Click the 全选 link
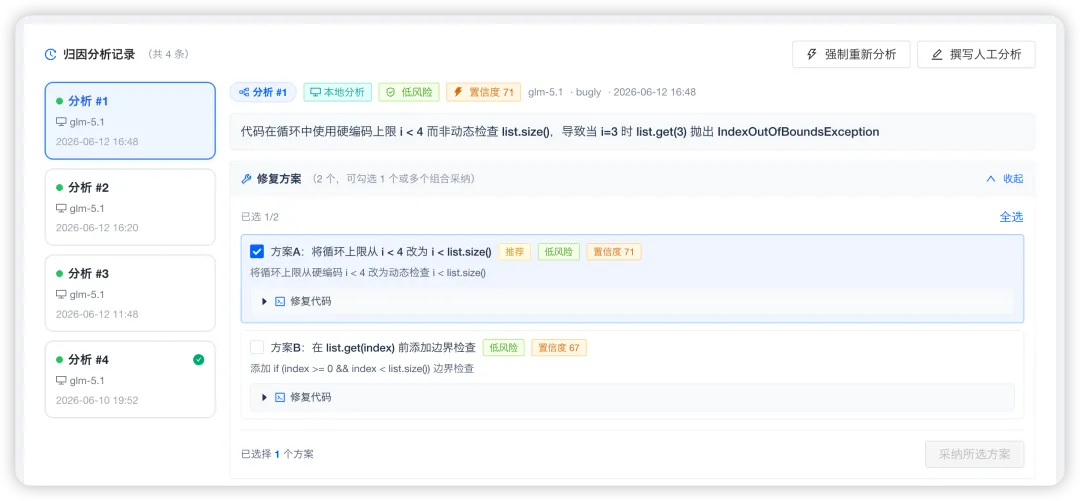This screenshot has height=501, width=1080. (x=1011, y=216)
